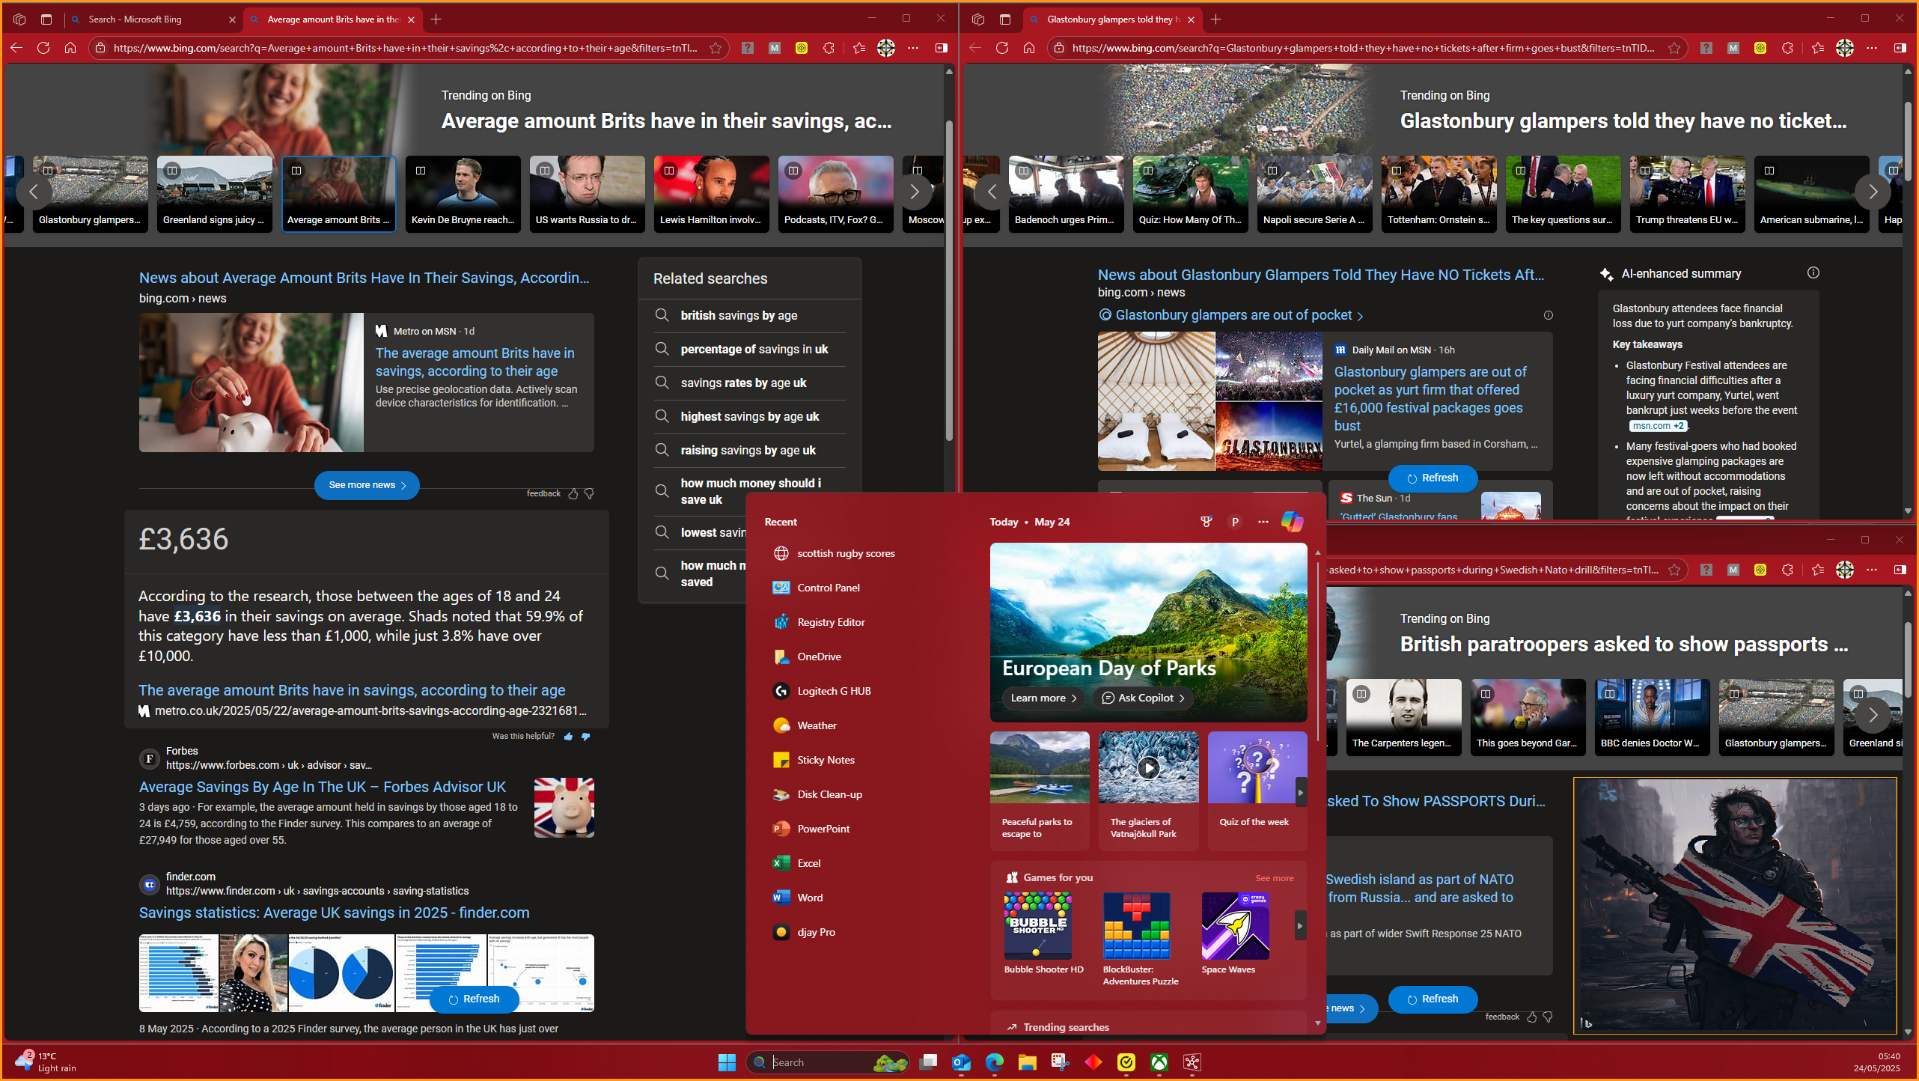The width and height of the screenshot is (1919, 1081).
Task: Open the search panel's more options menu
Action: click(1263, 522)
